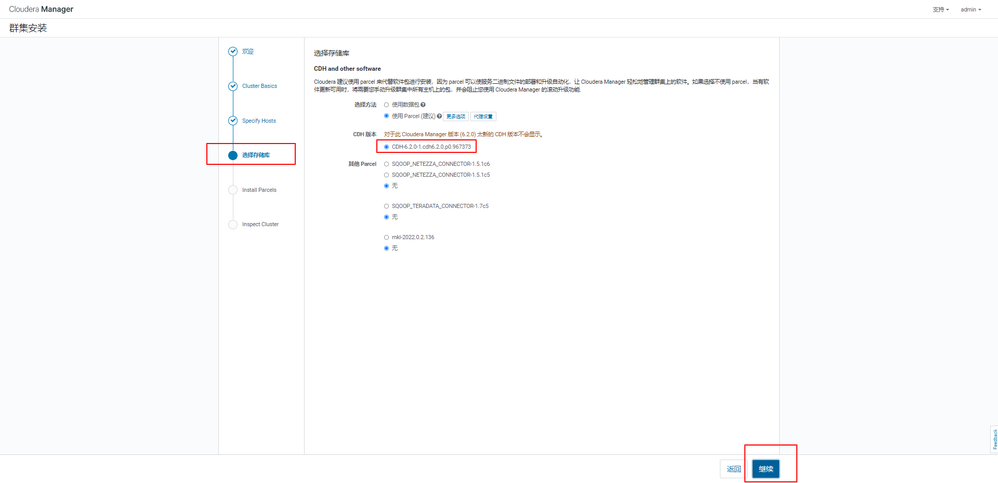Click the 其他 Parcel field label

click(x=363, y=164)
